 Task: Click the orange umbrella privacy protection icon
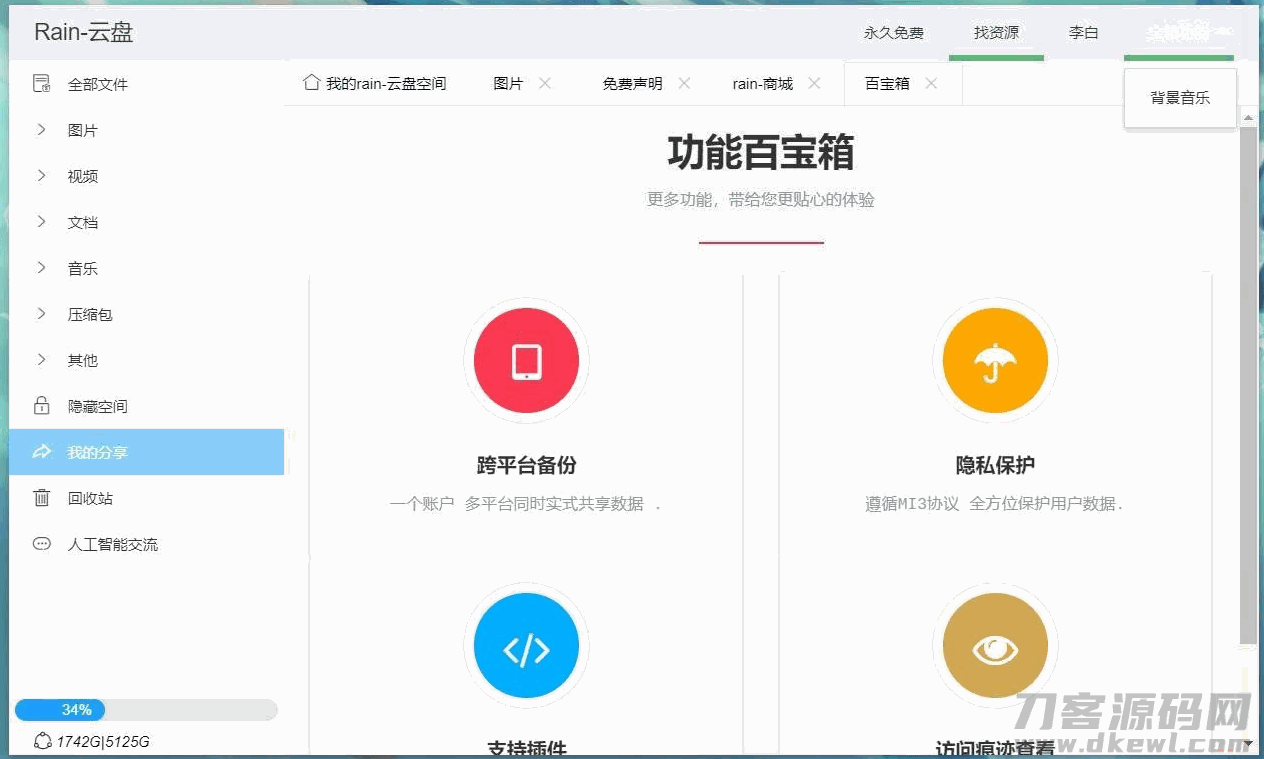994,361
